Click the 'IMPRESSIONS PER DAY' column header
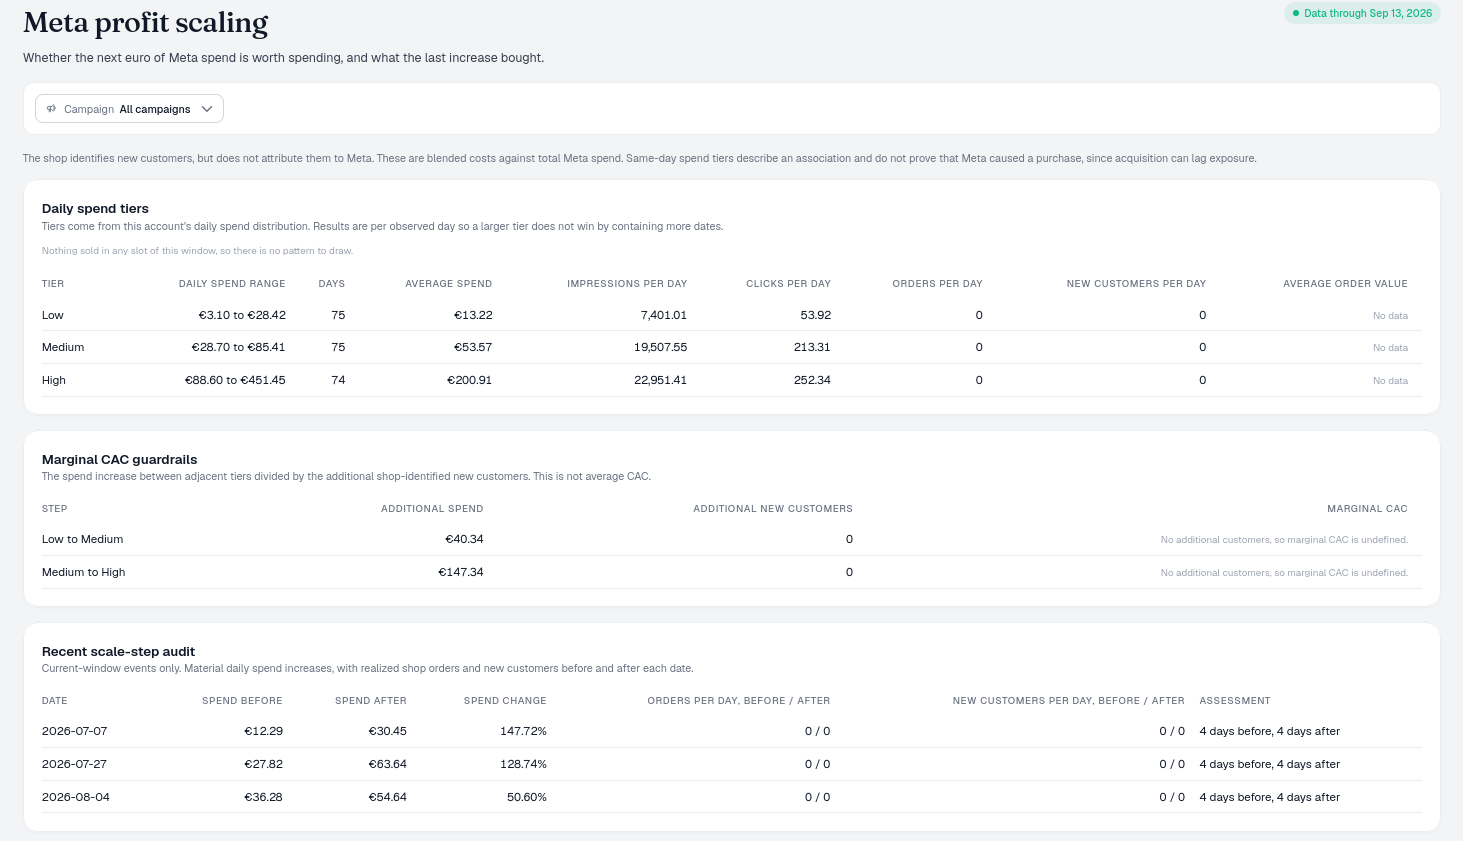 (x=627, y=284)
